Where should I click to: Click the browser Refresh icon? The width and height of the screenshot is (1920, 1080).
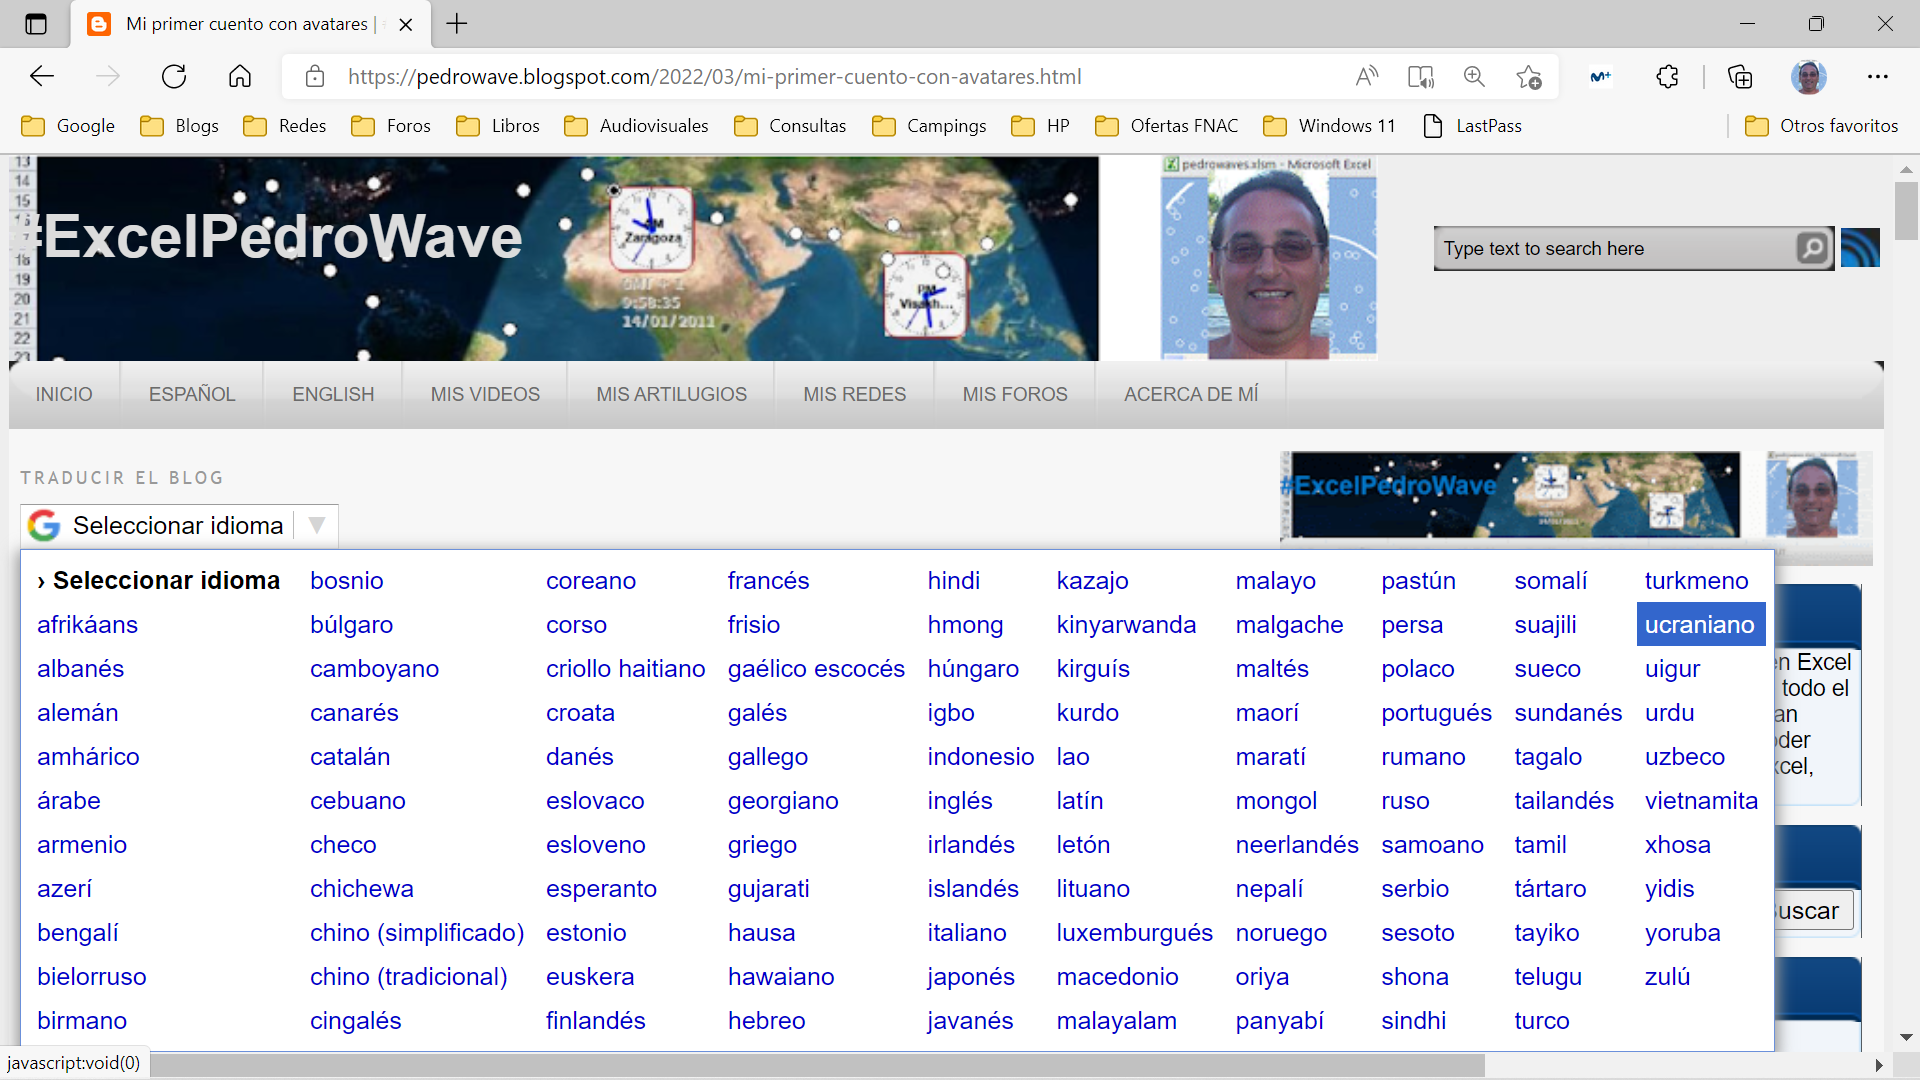coord(174,77)
